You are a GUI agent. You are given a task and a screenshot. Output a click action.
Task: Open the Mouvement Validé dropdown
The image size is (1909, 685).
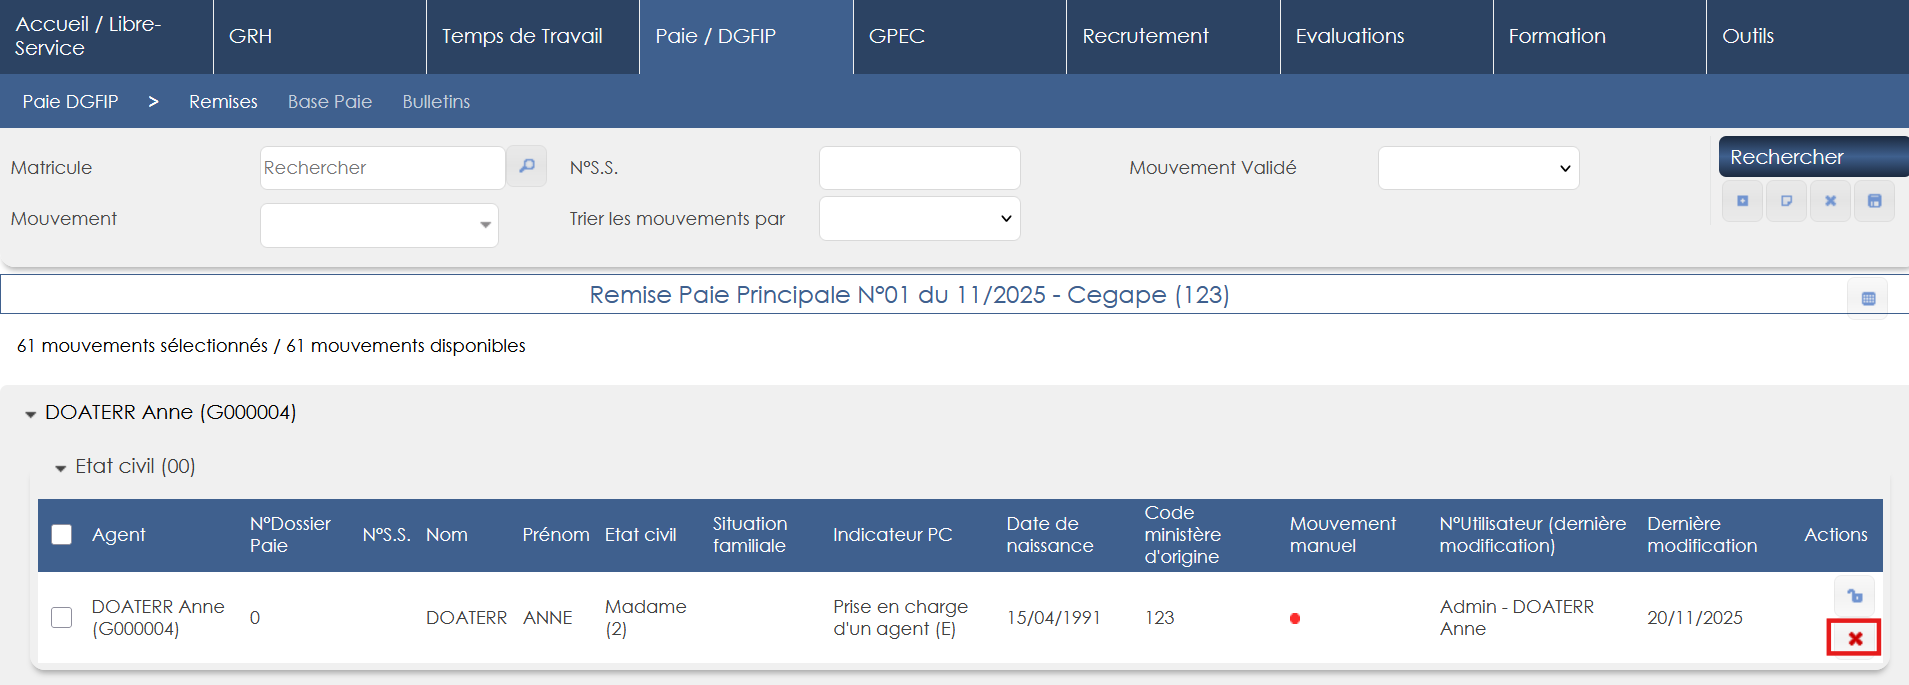(1478, 168)
